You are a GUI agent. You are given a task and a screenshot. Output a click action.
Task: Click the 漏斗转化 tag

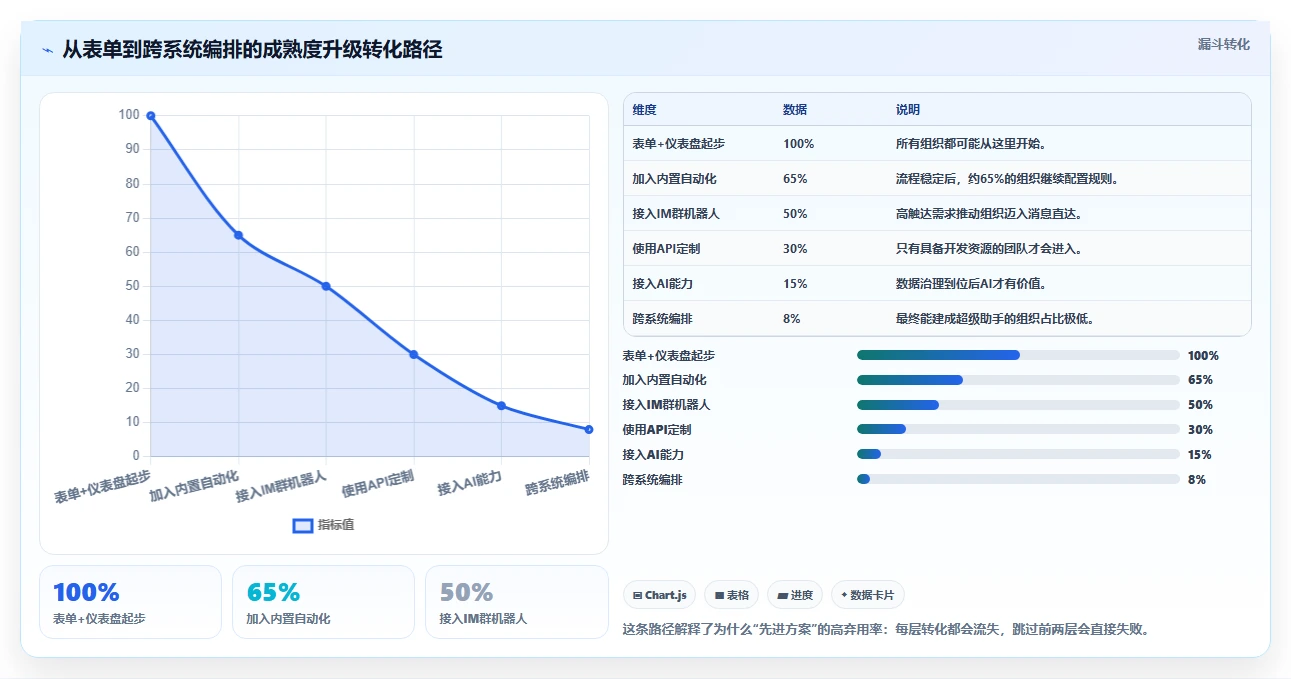coord(1224,44)
